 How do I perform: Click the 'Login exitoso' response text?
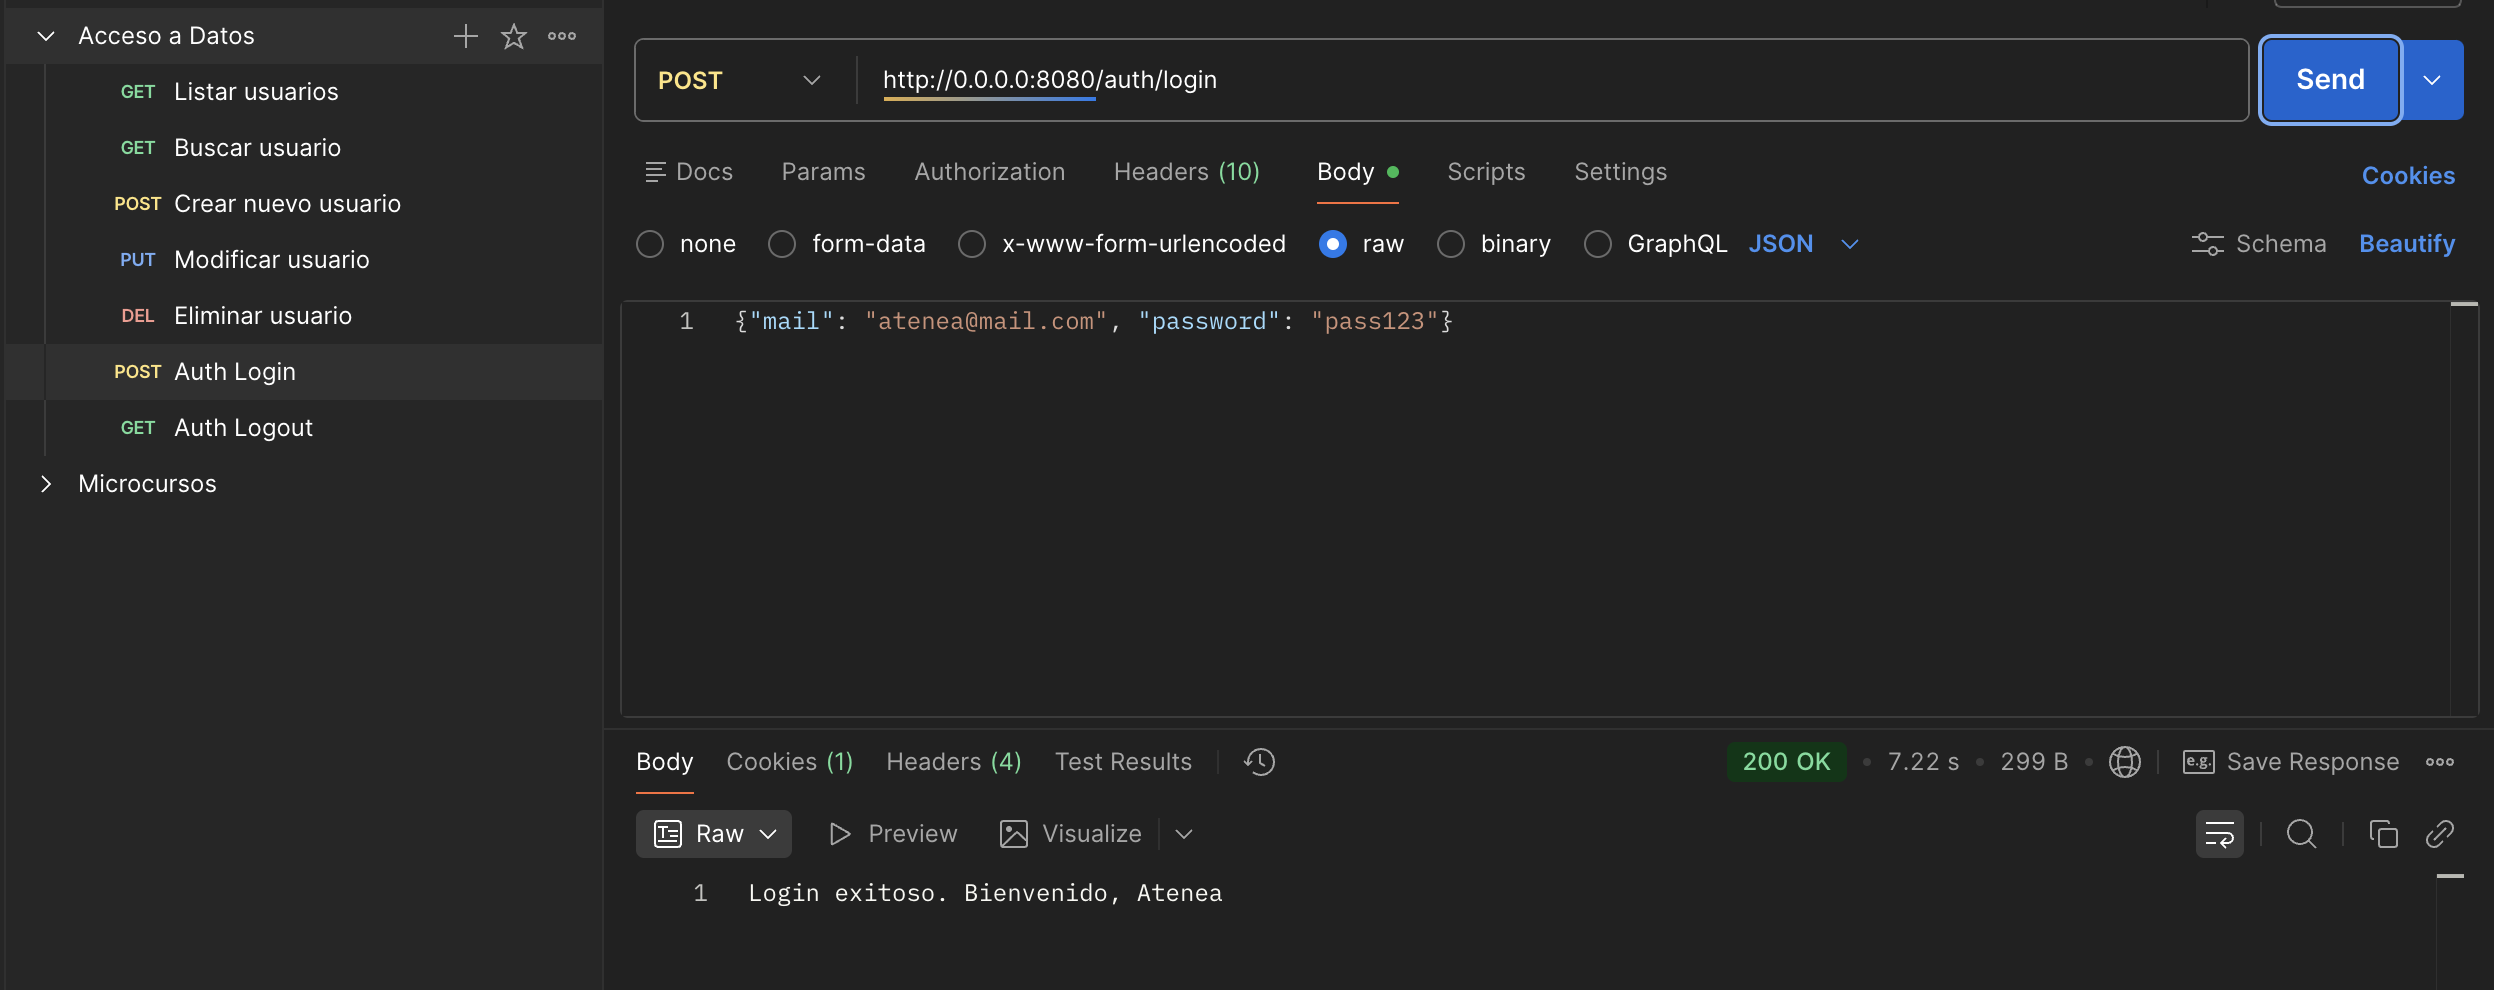pos(984,894)
